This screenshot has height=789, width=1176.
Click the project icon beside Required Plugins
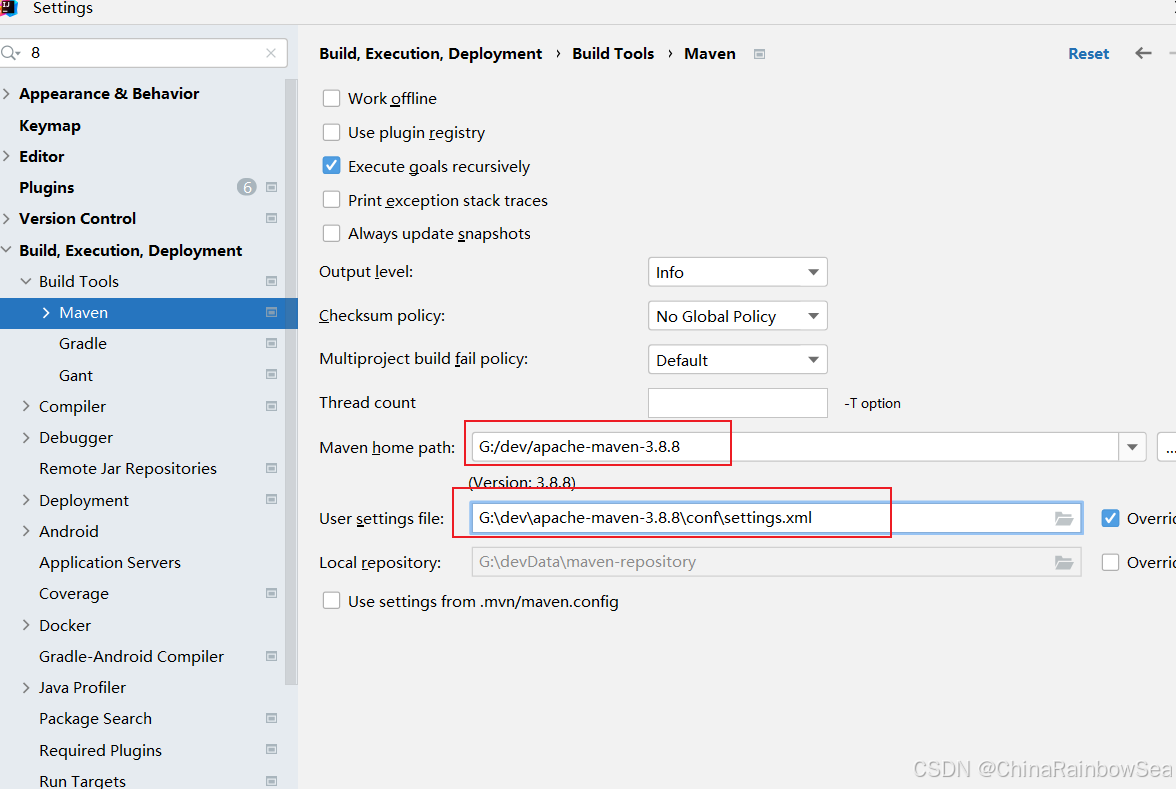point(272,749)
